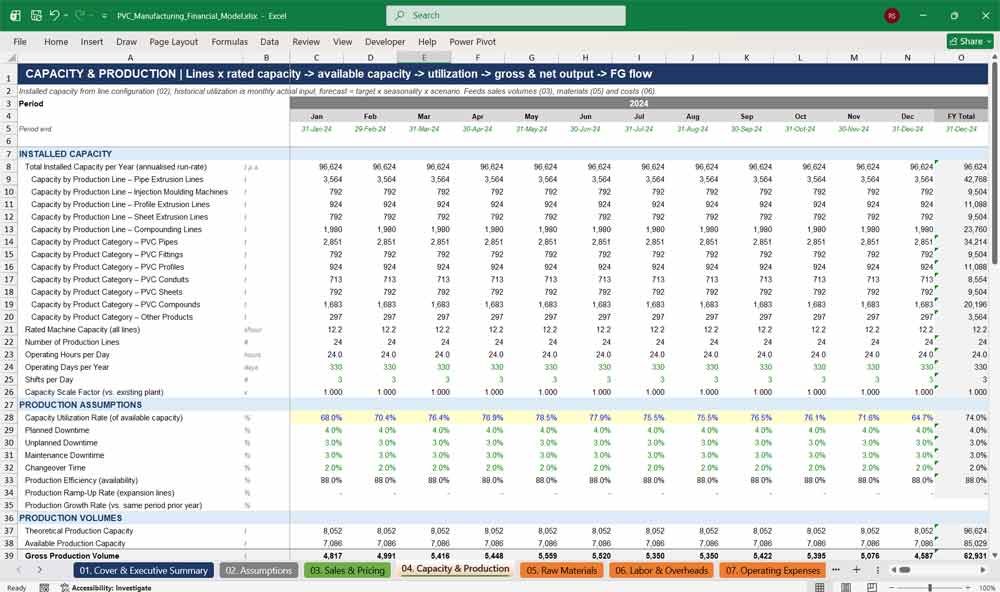Switch to 01. Cover & Executive Summary sheet
Screen dimensions: 1000x592
143,570
